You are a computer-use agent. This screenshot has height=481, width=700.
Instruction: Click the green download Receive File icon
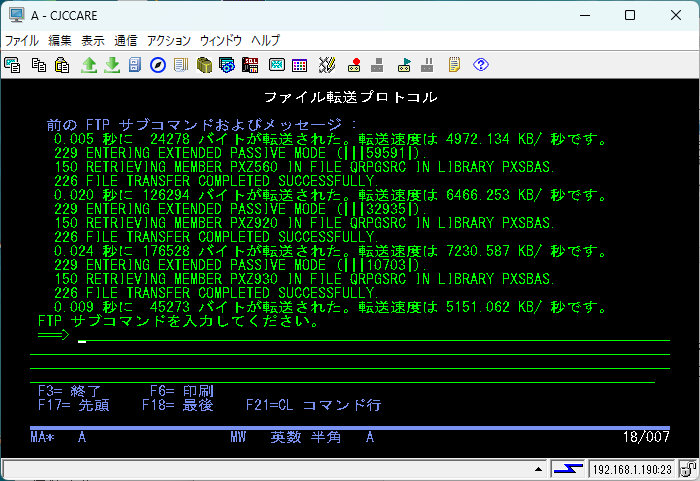[x=112, y=65]
